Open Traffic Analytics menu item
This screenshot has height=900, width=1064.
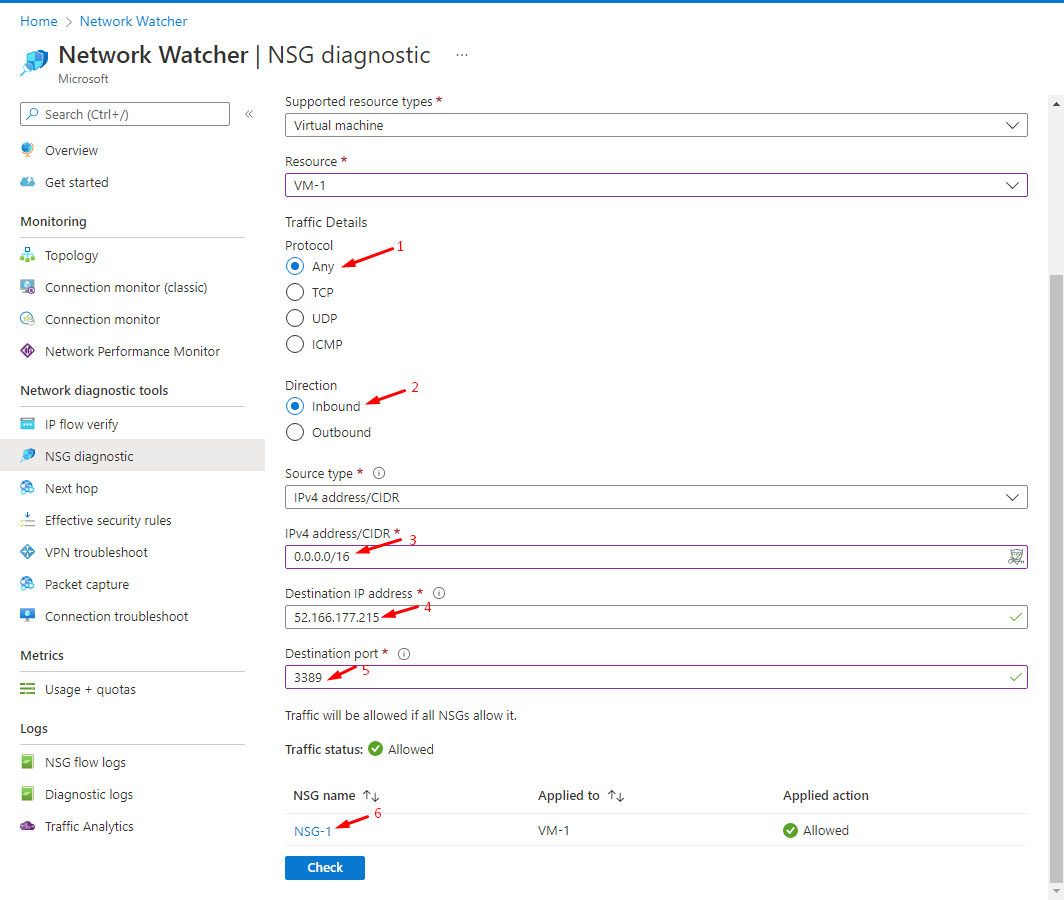[89, 826]
